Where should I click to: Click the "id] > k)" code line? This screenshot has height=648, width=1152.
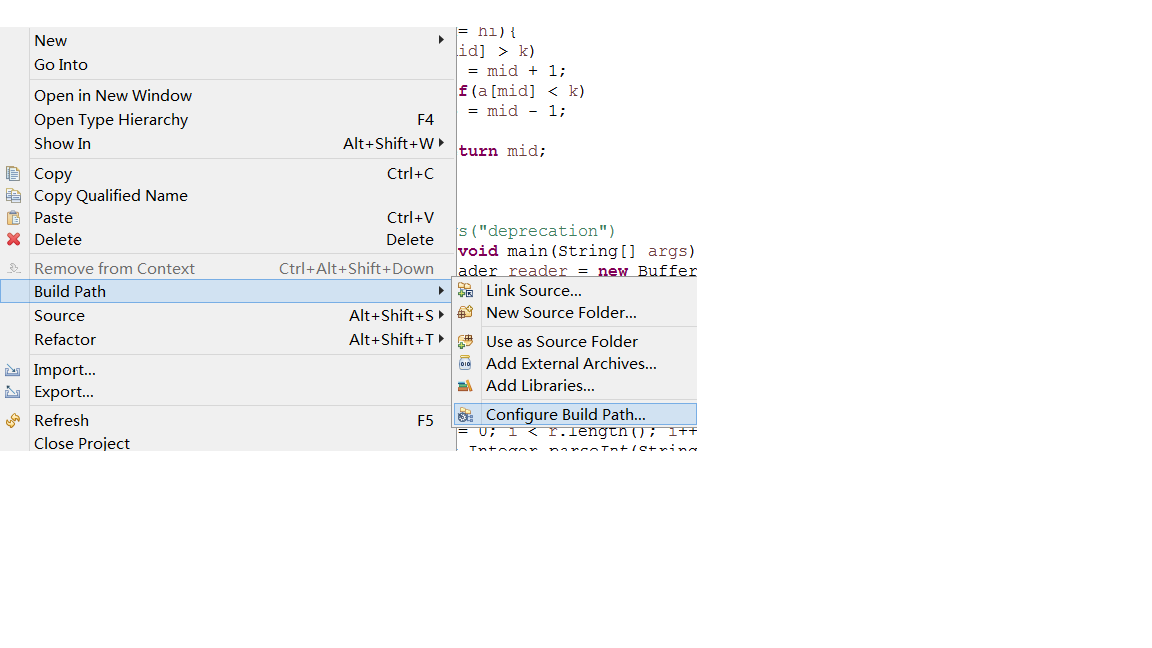497,51
